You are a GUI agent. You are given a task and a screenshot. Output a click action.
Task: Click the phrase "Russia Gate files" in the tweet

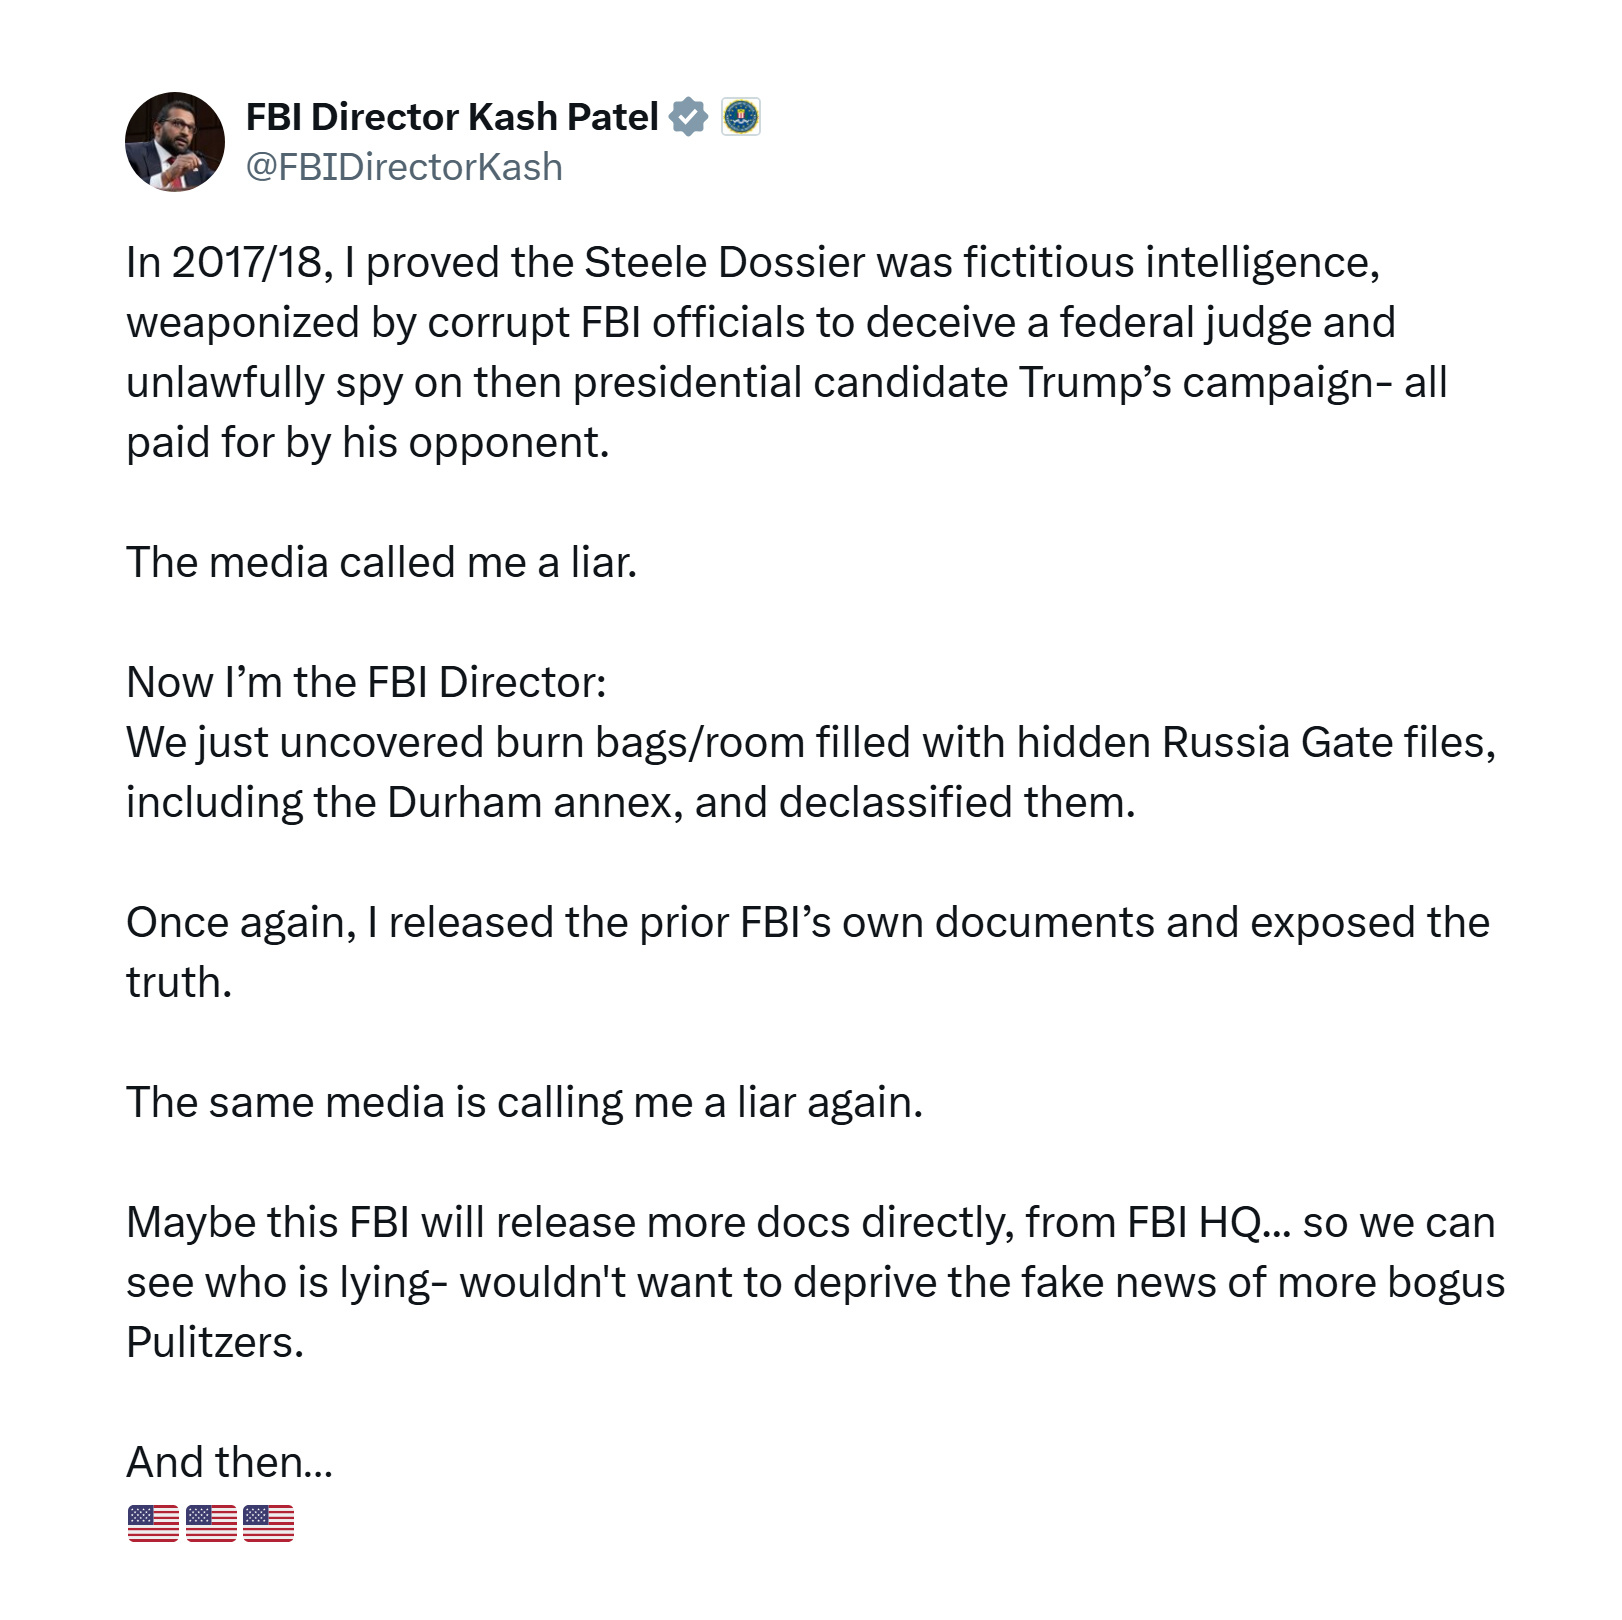coord(1329,742)
